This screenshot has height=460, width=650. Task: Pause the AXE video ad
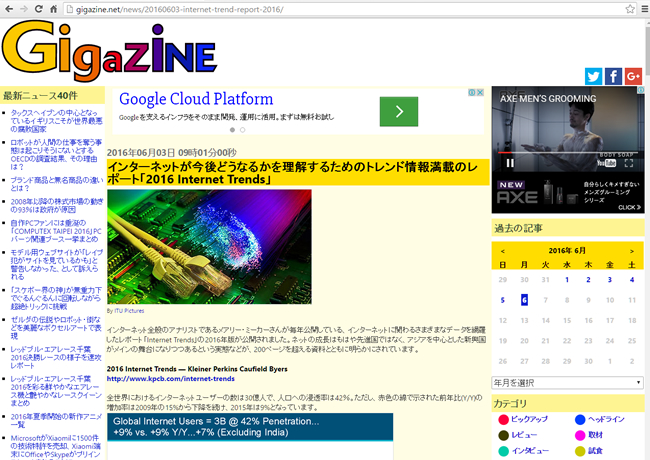509,162
